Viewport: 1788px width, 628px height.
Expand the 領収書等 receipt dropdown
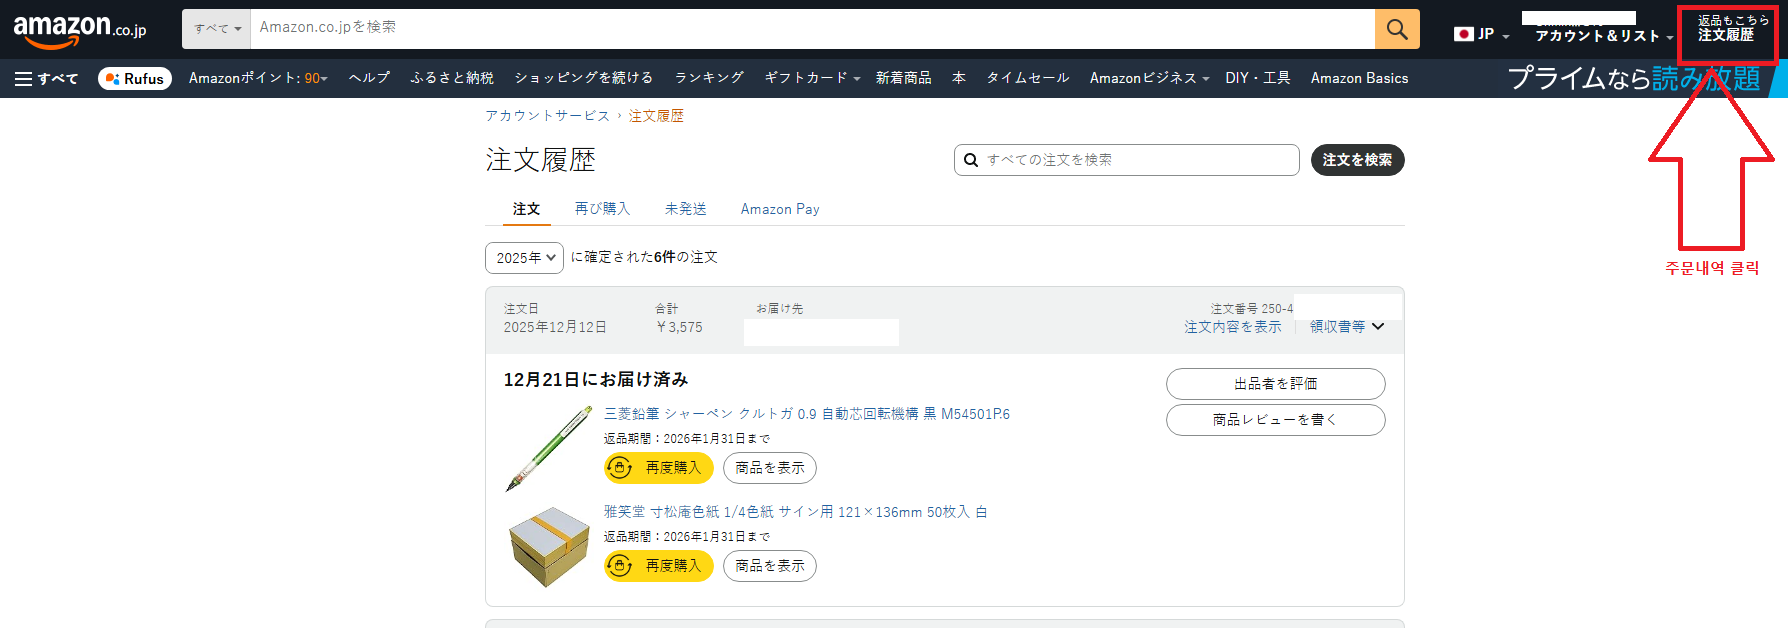point(1346,327)
